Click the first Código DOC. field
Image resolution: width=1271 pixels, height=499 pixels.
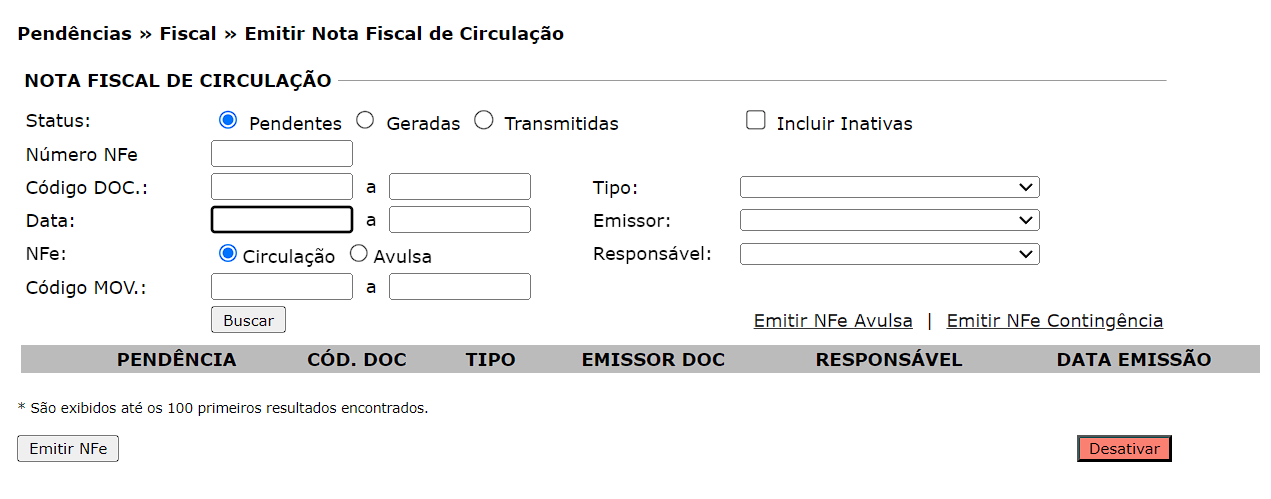[282, 187]
